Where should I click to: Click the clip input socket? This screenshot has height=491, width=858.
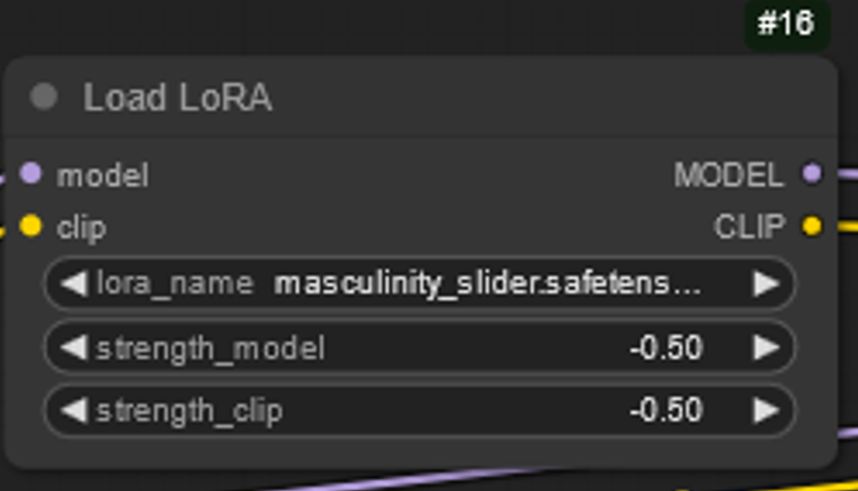31,227
